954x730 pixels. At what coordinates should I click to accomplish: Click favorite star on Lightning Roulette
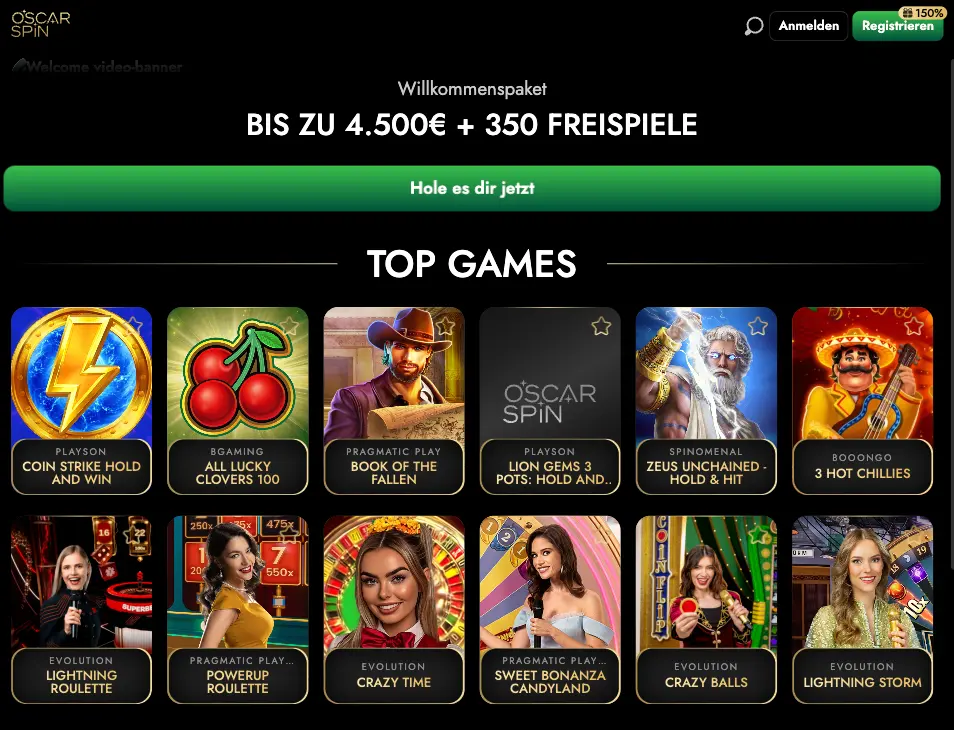pos(133,535)
